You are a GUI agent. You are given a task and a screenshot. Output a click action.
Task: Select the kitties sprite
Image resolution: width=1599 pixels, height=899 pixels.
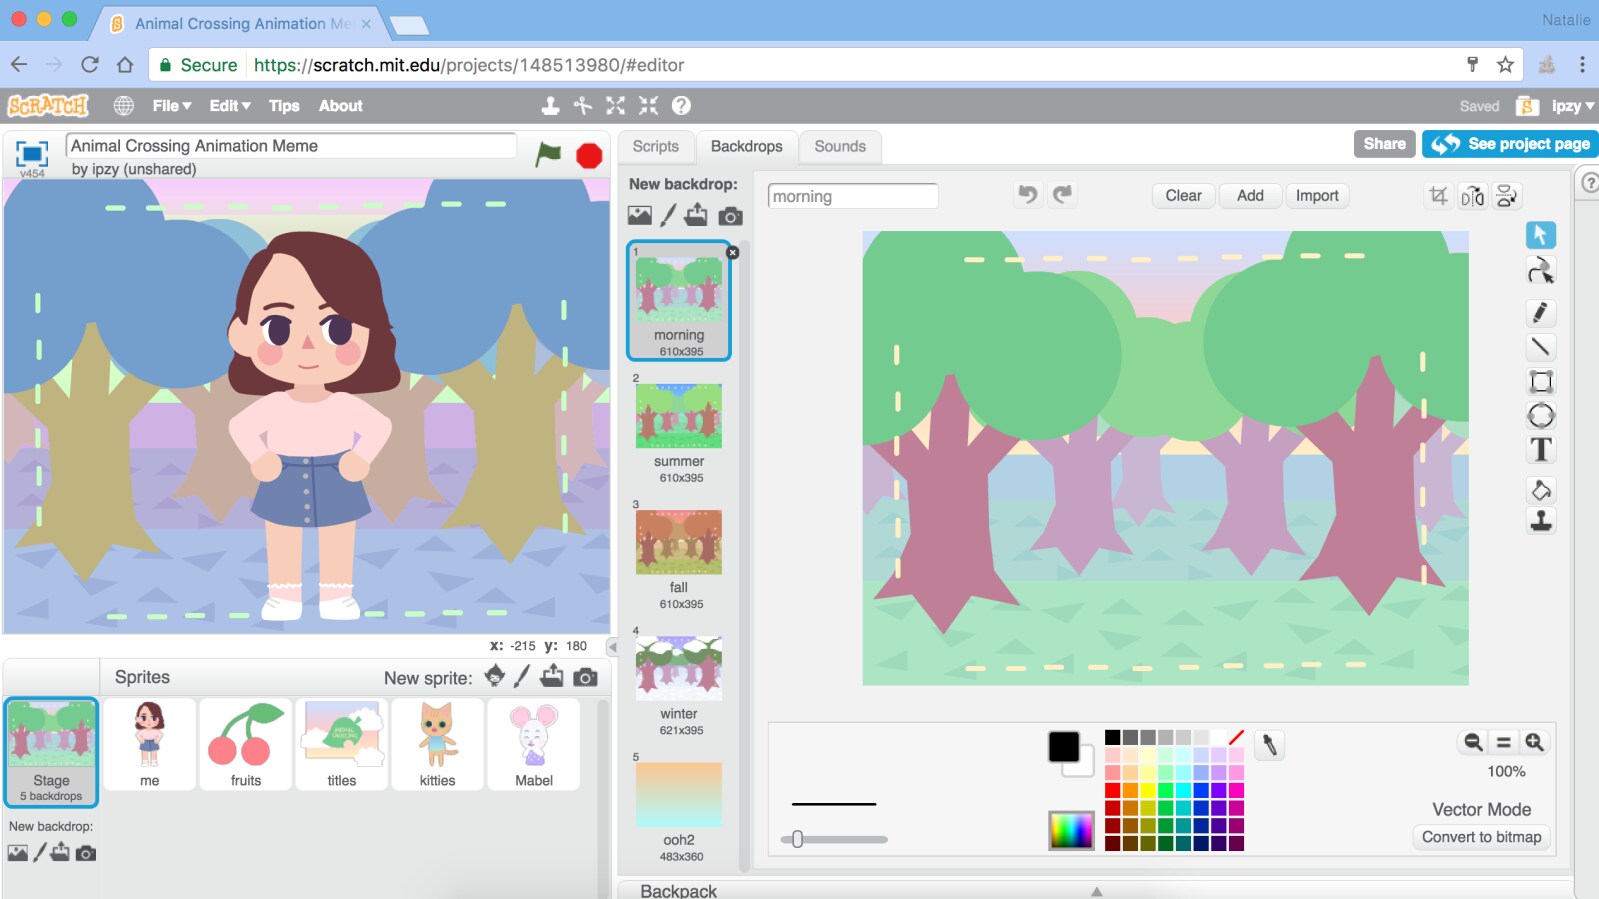coord(437,744)
